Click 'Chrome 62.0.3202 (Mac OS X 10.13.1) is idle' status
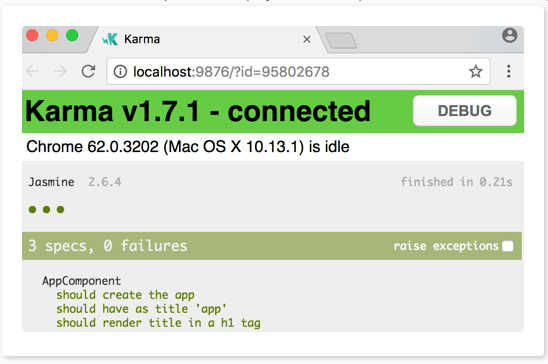 (188, 147)
